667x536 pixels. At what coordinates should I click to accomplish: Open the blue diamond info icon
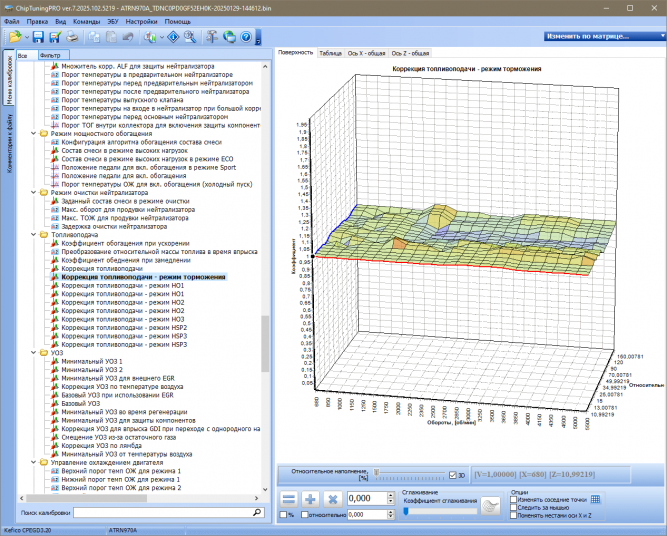[x=173, y=37]
